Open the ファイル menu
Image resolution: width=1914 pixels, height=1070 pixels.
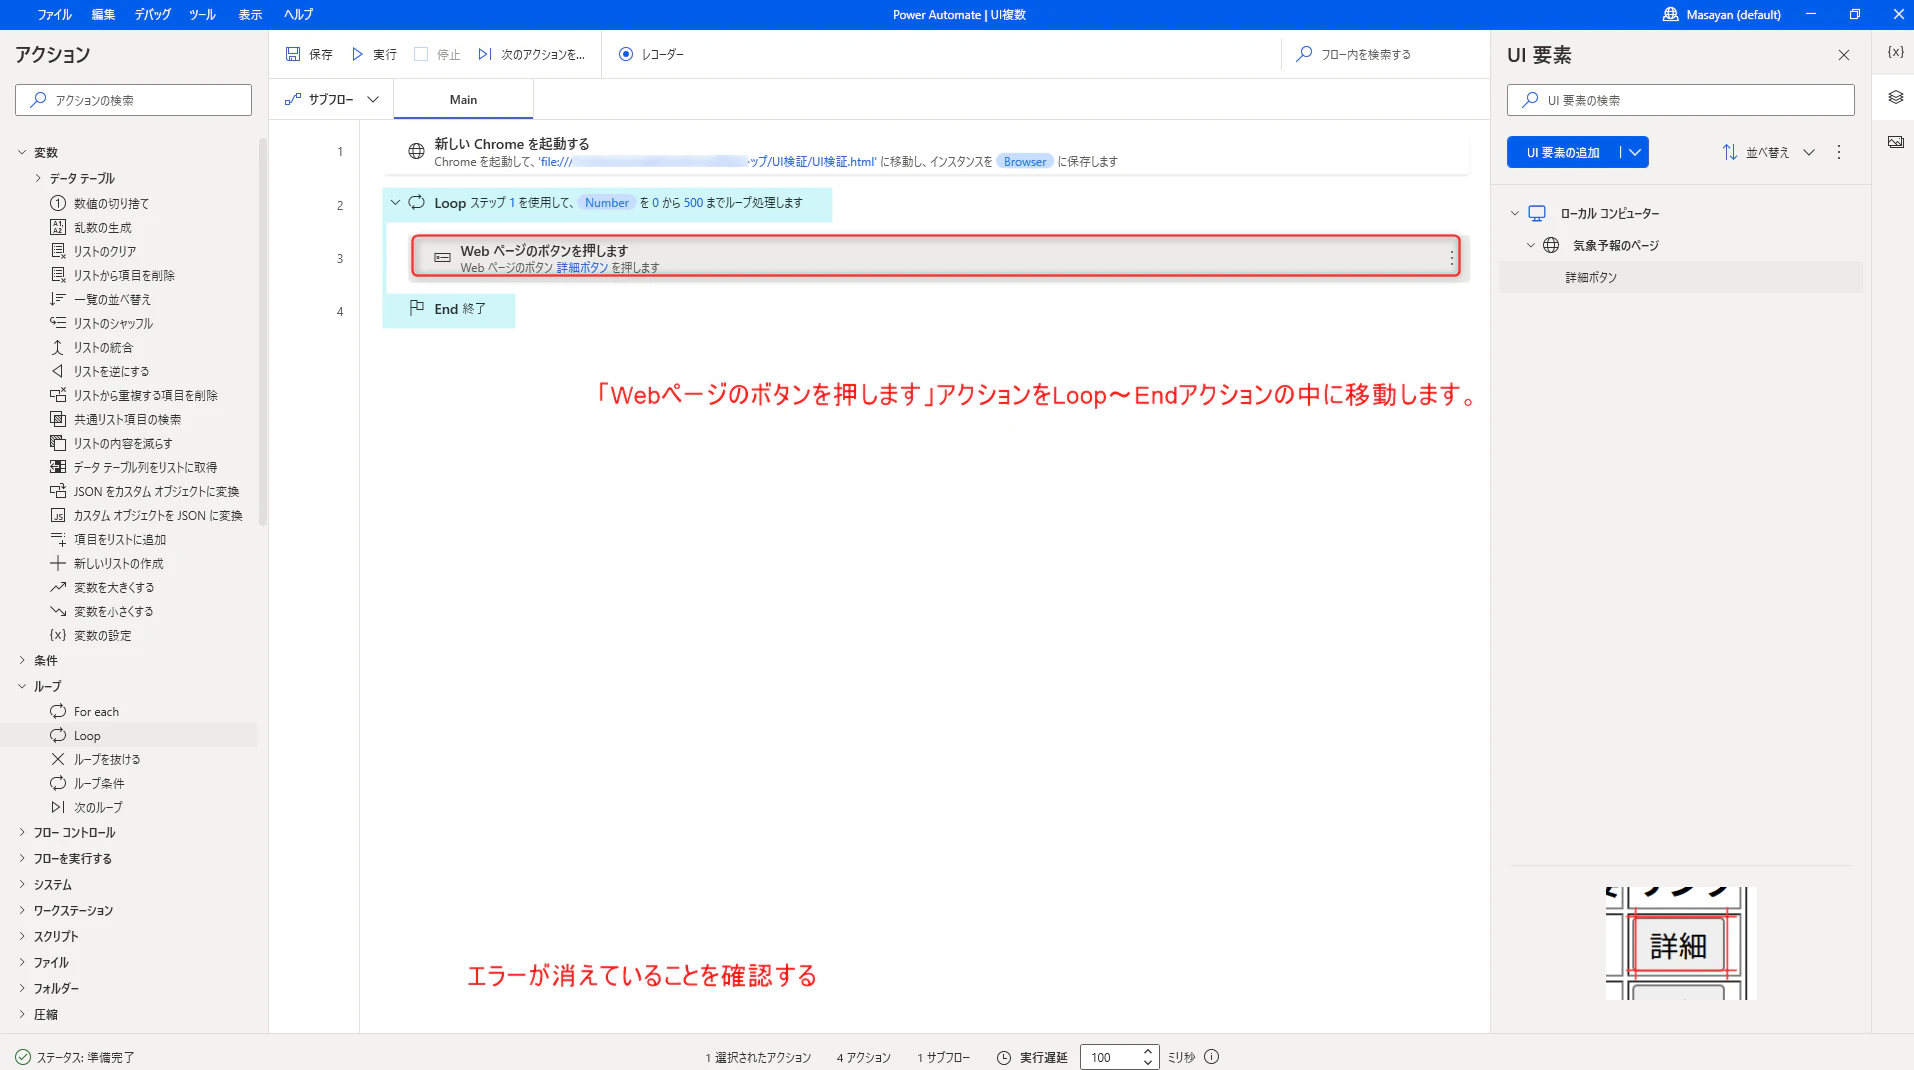tap(55, 15)
